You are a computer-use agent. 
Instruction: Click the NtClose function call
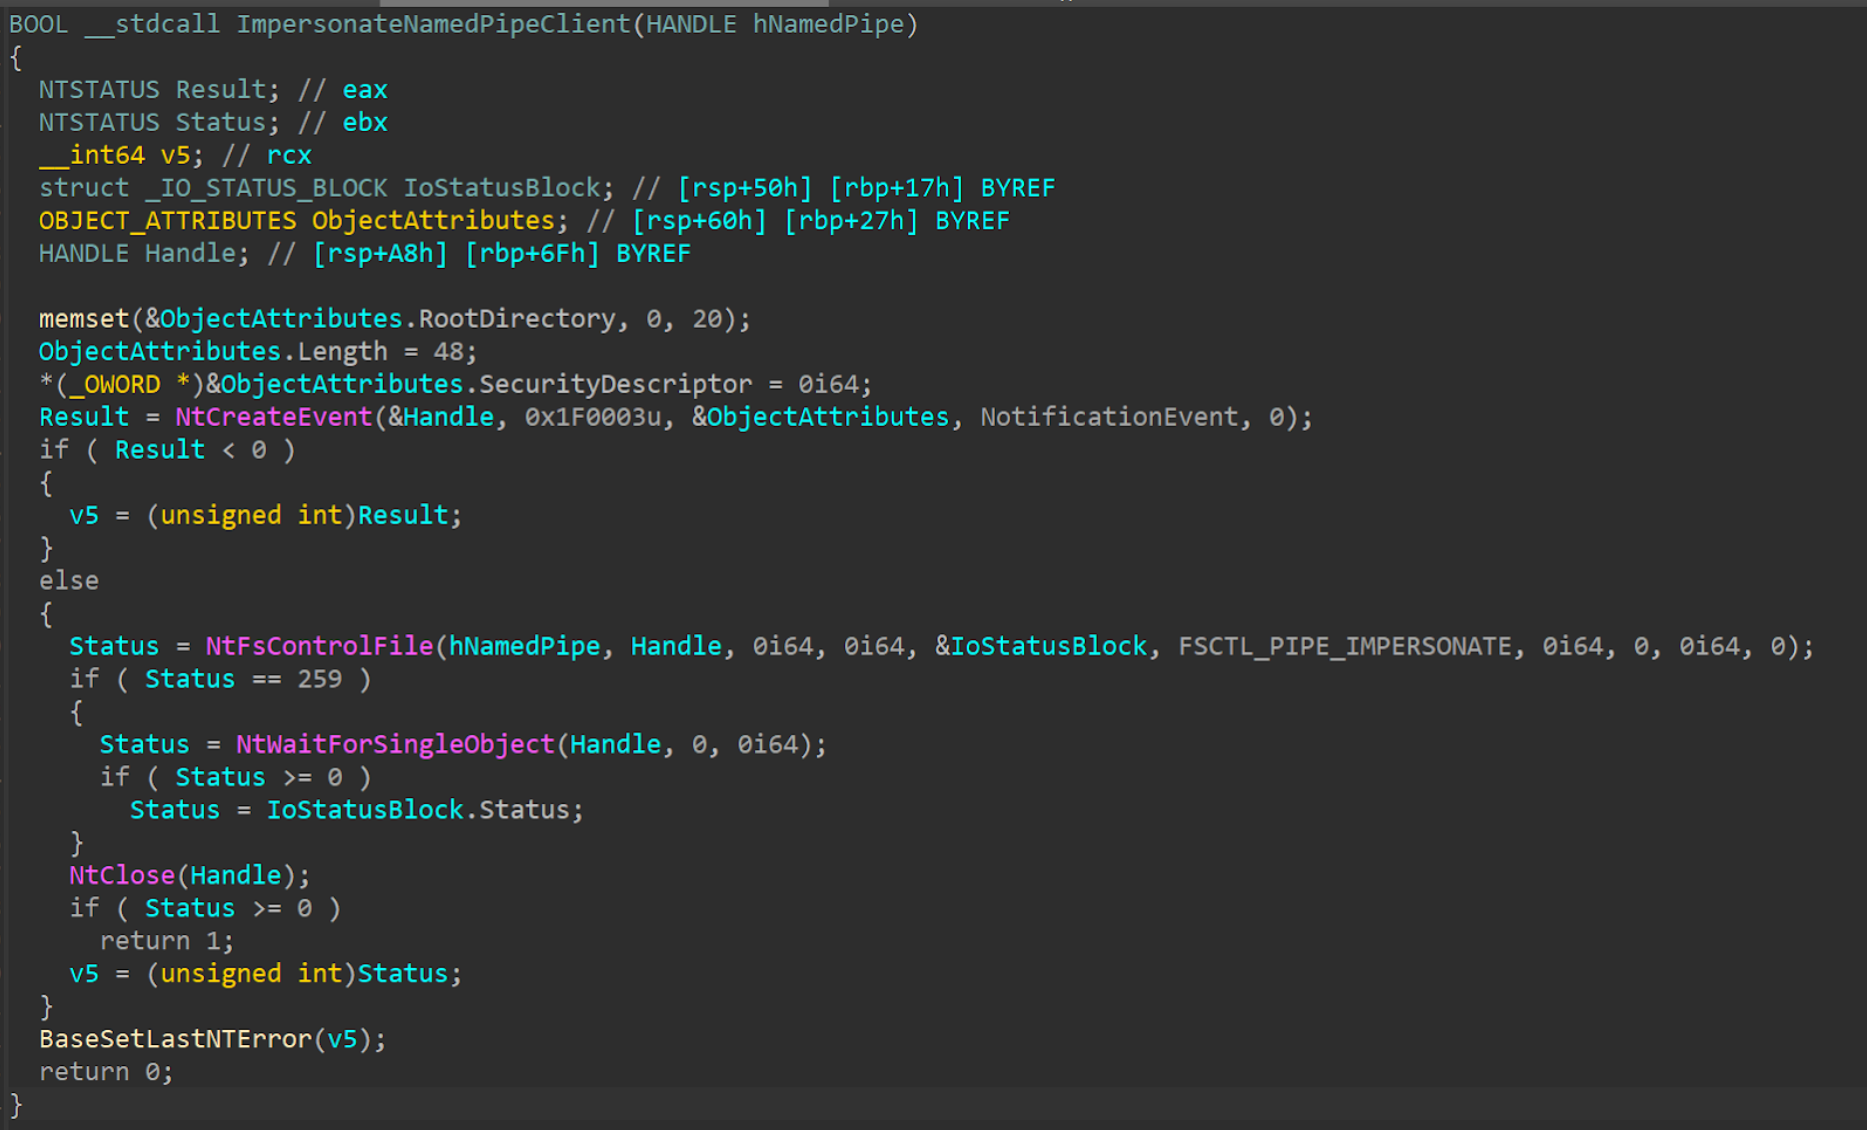click(x=121, y=875)
